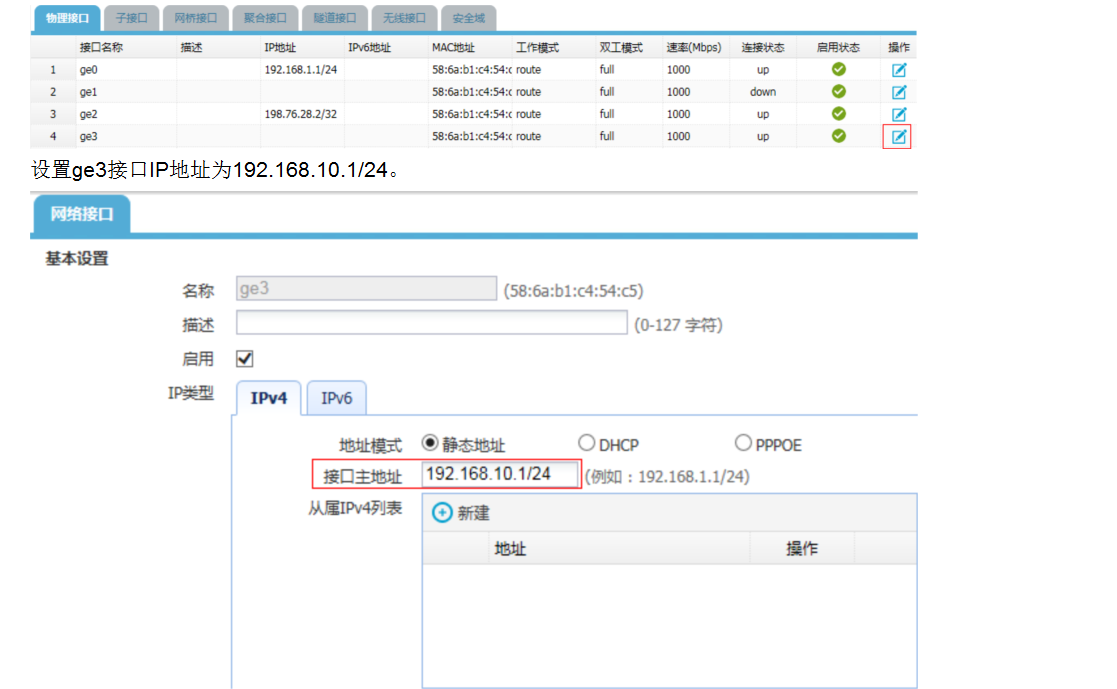Switch to the IPv6 tab
Viewport: 1117px width, 689px height.
(x=336, y=398)
